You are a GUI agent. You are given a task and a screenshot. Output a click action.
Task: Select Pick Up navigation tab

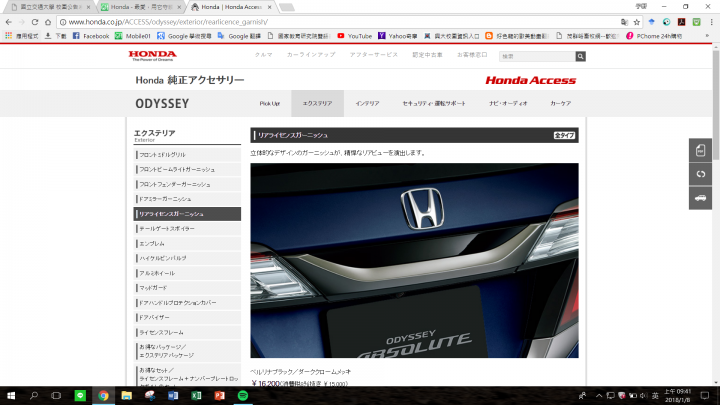[270, 103]
